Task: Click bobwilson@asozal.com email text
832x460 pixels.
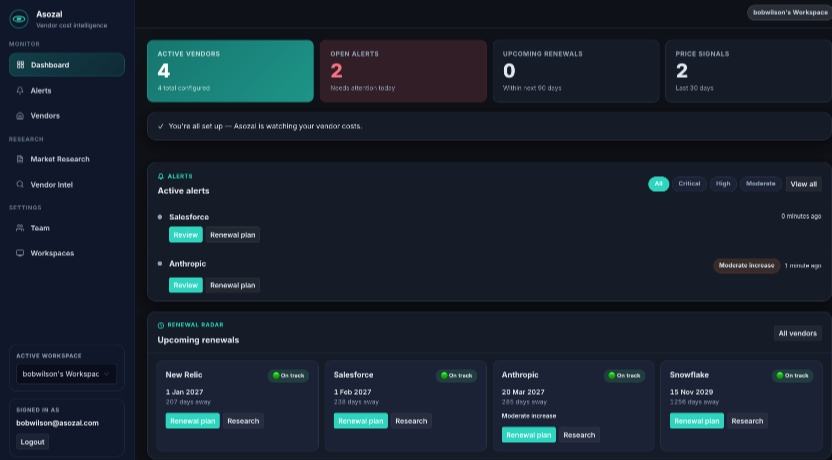Action: tap(57, 423)
